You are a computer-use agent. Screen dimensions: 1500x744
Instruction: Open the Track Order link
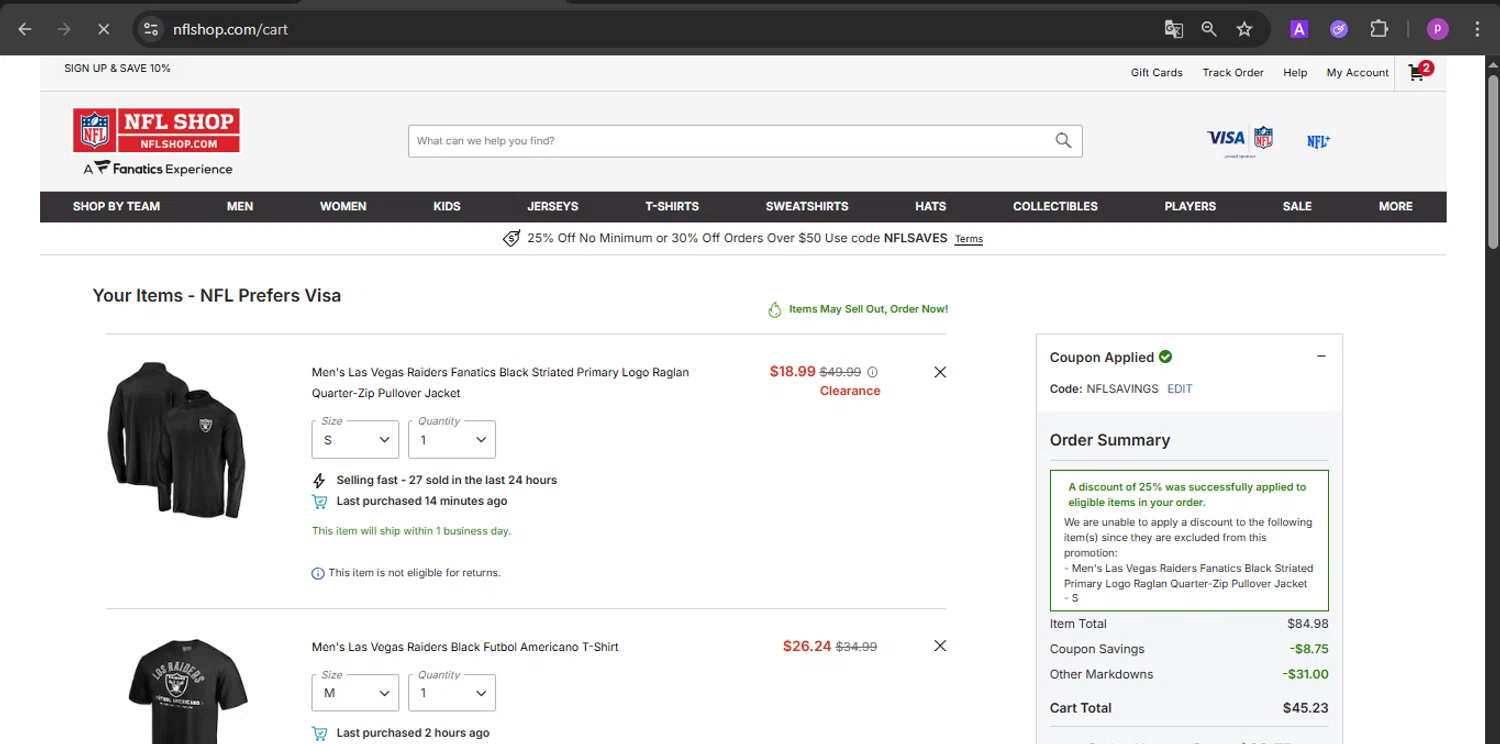click(1233, 72)
